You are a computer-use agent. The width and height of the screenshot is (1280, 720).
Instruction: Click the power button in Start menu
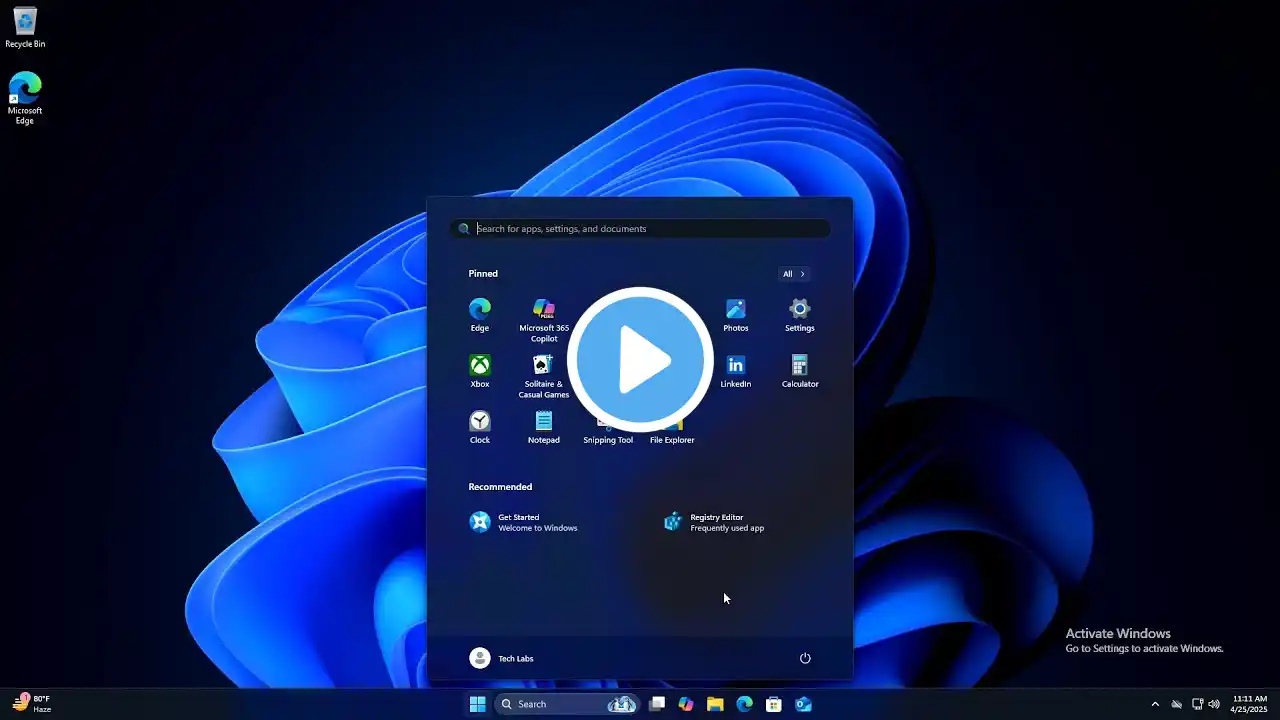pos(805,658)
